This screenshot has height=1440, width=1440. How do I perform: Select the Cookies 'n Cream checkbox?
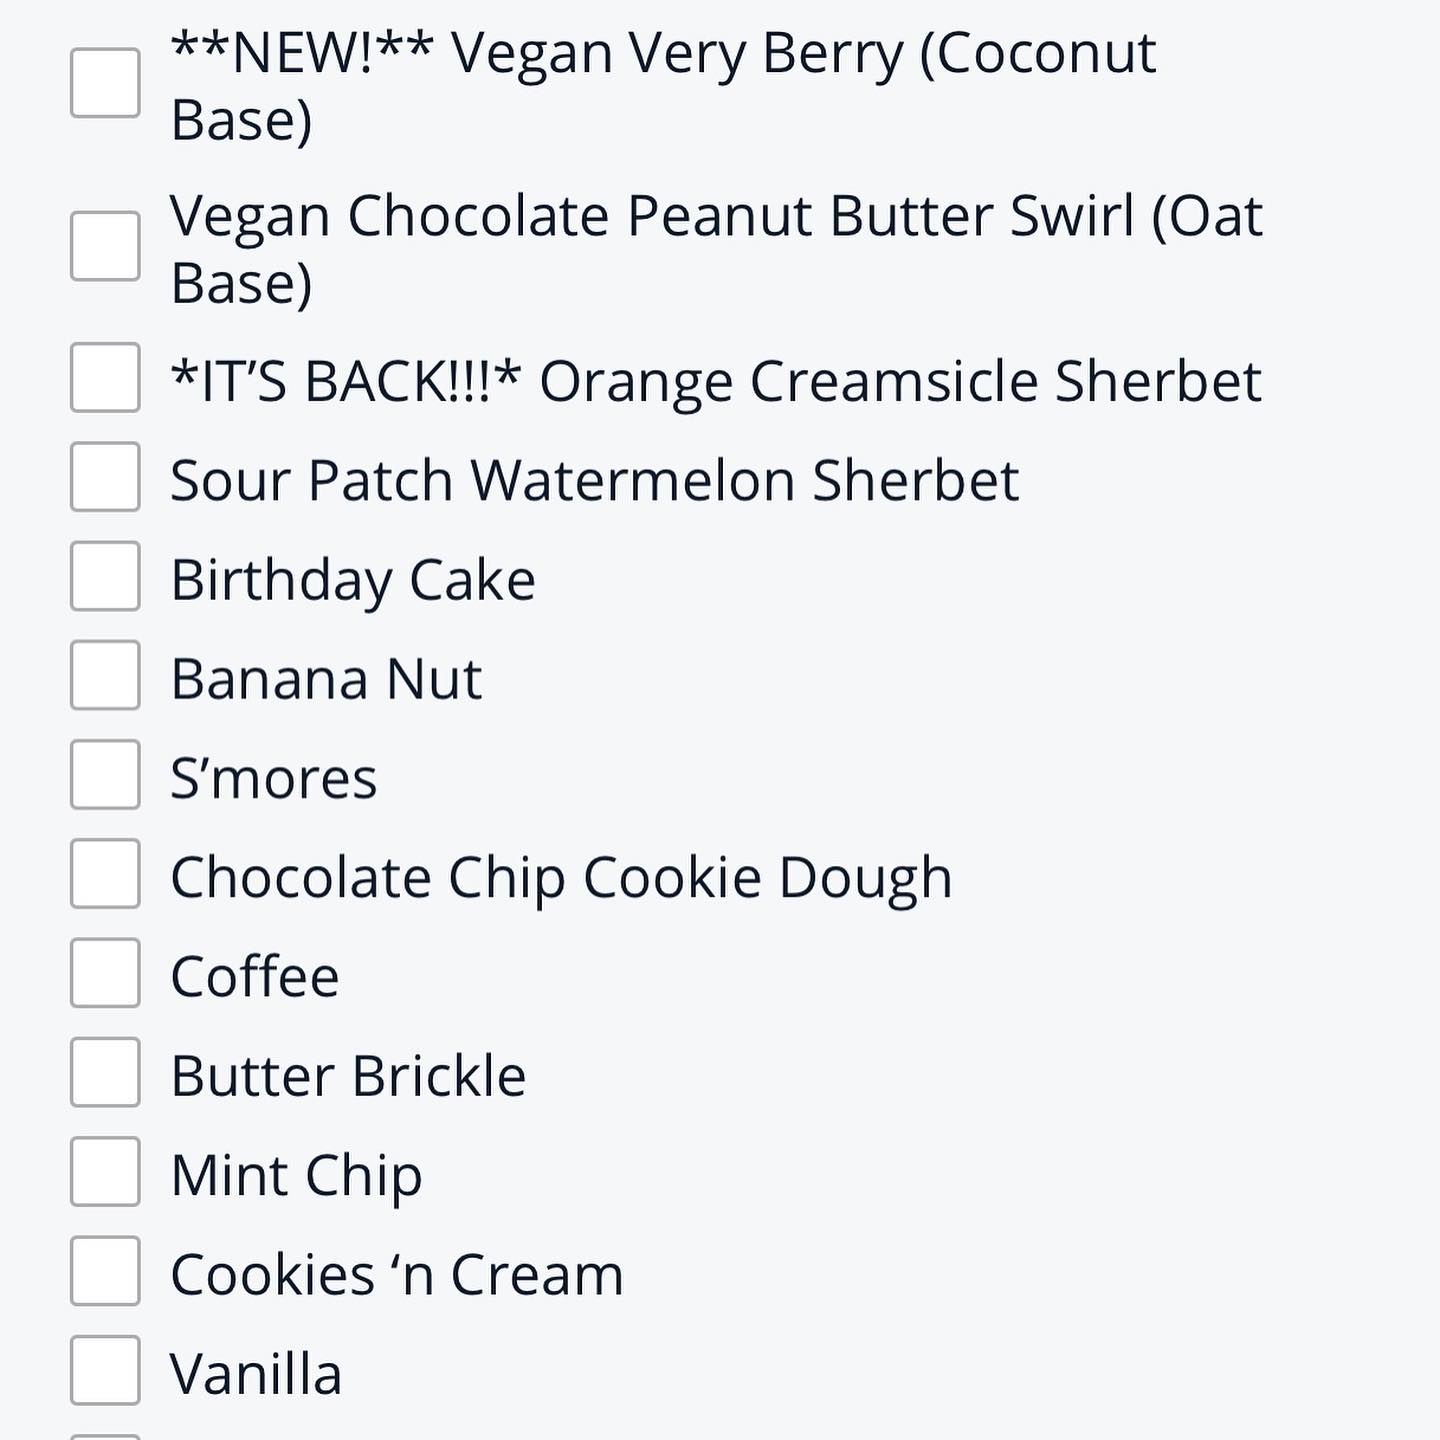[105, 1270]
